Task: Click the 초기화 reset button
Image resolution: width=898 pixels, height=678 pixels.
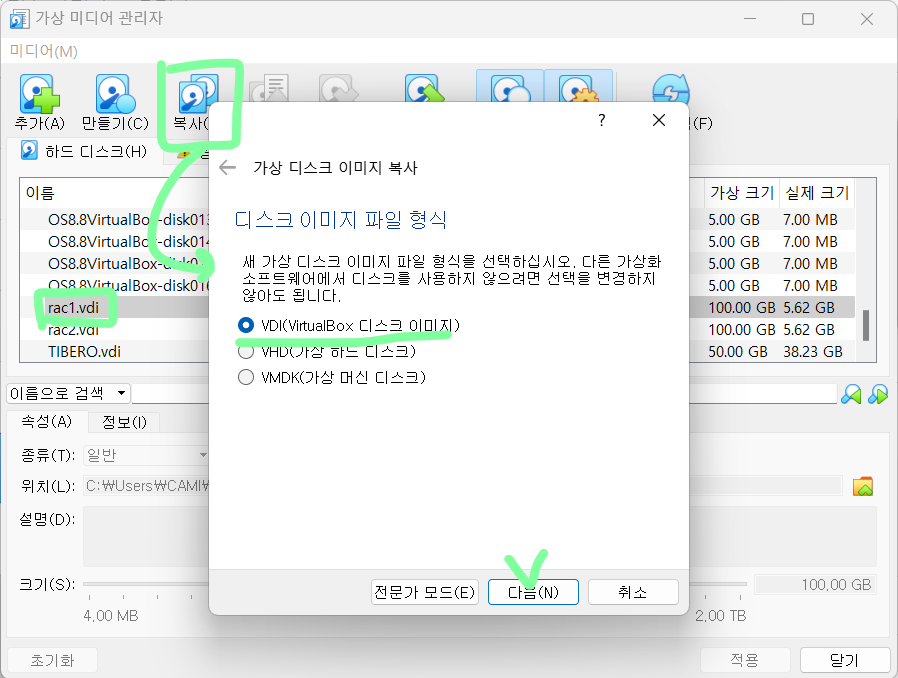Action: (x=52, y=660)
